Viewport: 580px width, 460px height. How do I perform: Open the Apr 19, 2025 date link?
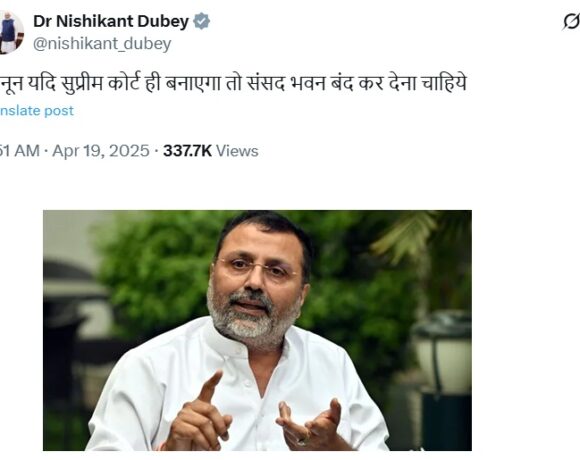coord(101,151)
